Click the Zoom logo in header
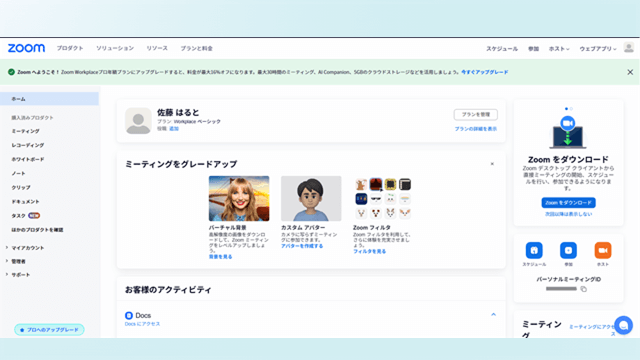 [27, 48]
